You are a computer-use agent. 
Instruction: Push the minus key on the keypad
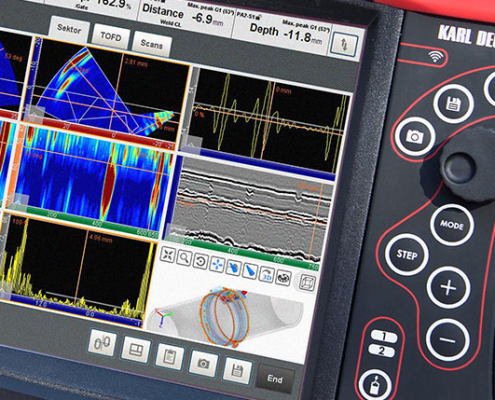(448, 339)
